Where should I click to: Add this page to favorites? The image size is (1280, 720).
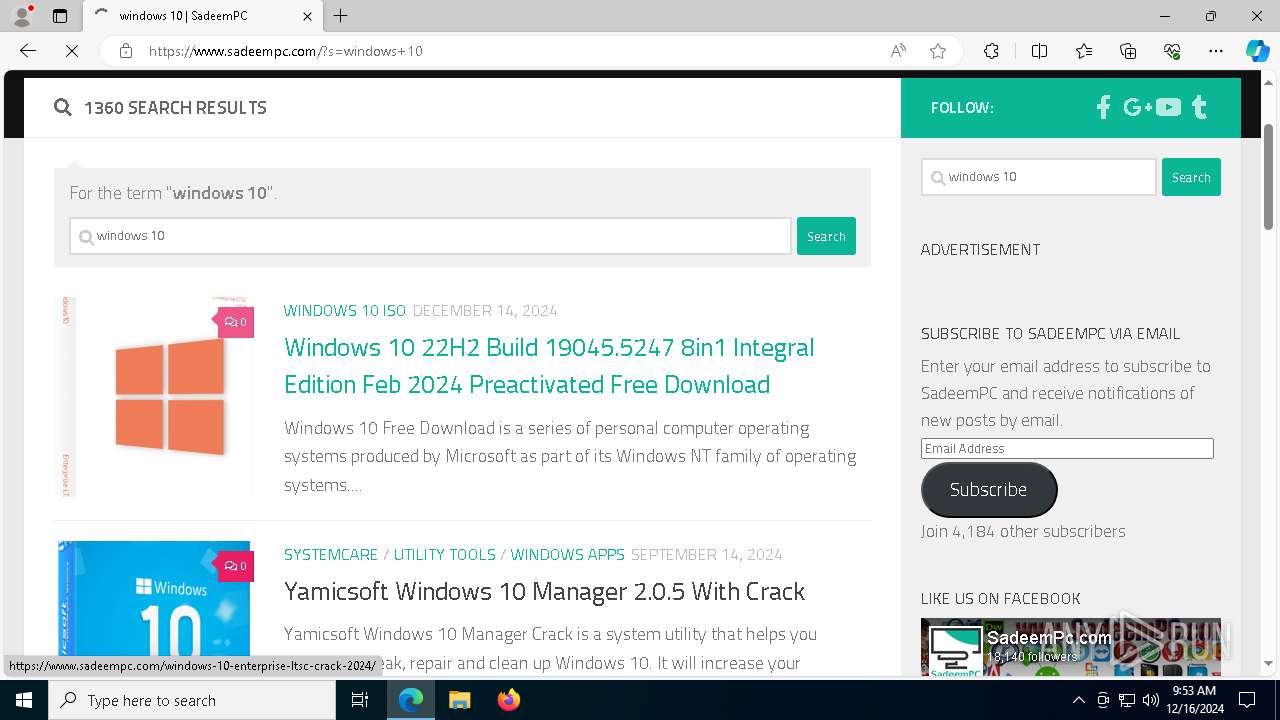click(938, 51)
